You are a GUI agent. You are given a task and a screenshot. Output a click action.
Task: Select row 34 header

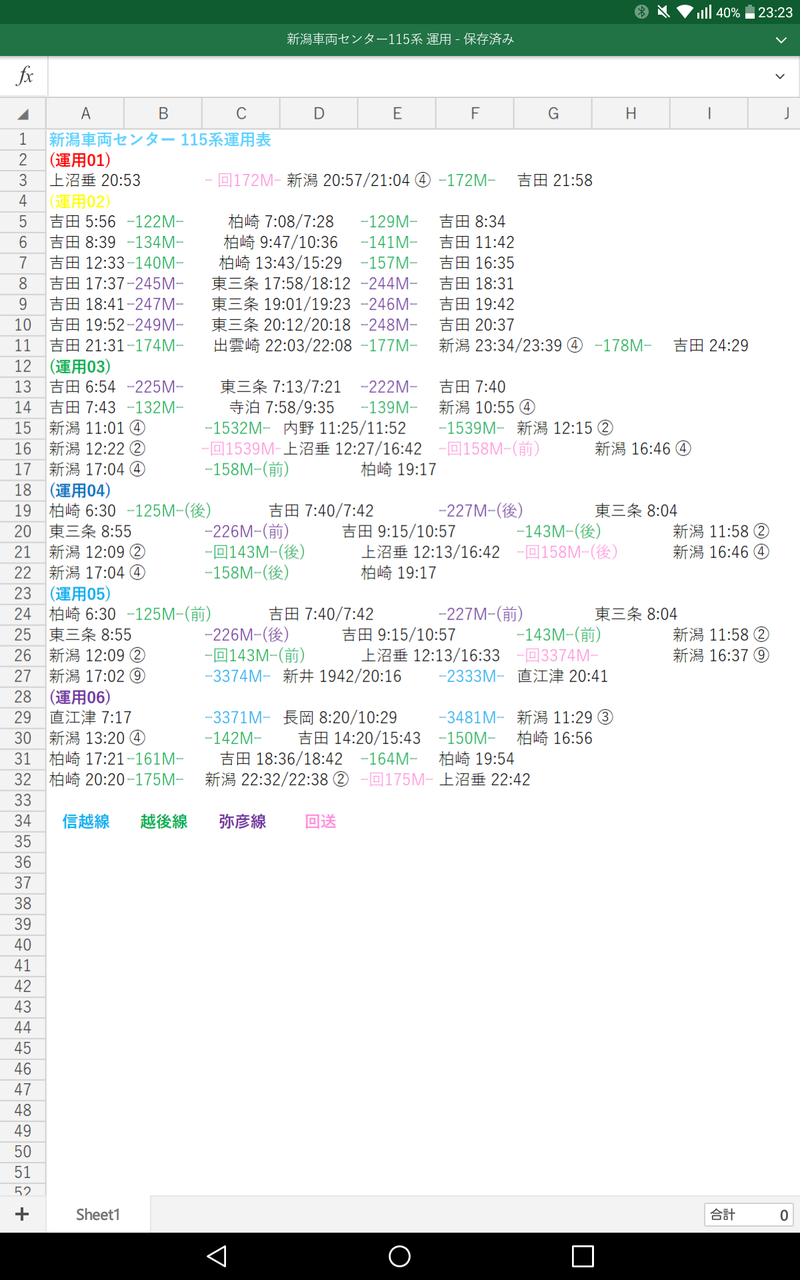23,821
